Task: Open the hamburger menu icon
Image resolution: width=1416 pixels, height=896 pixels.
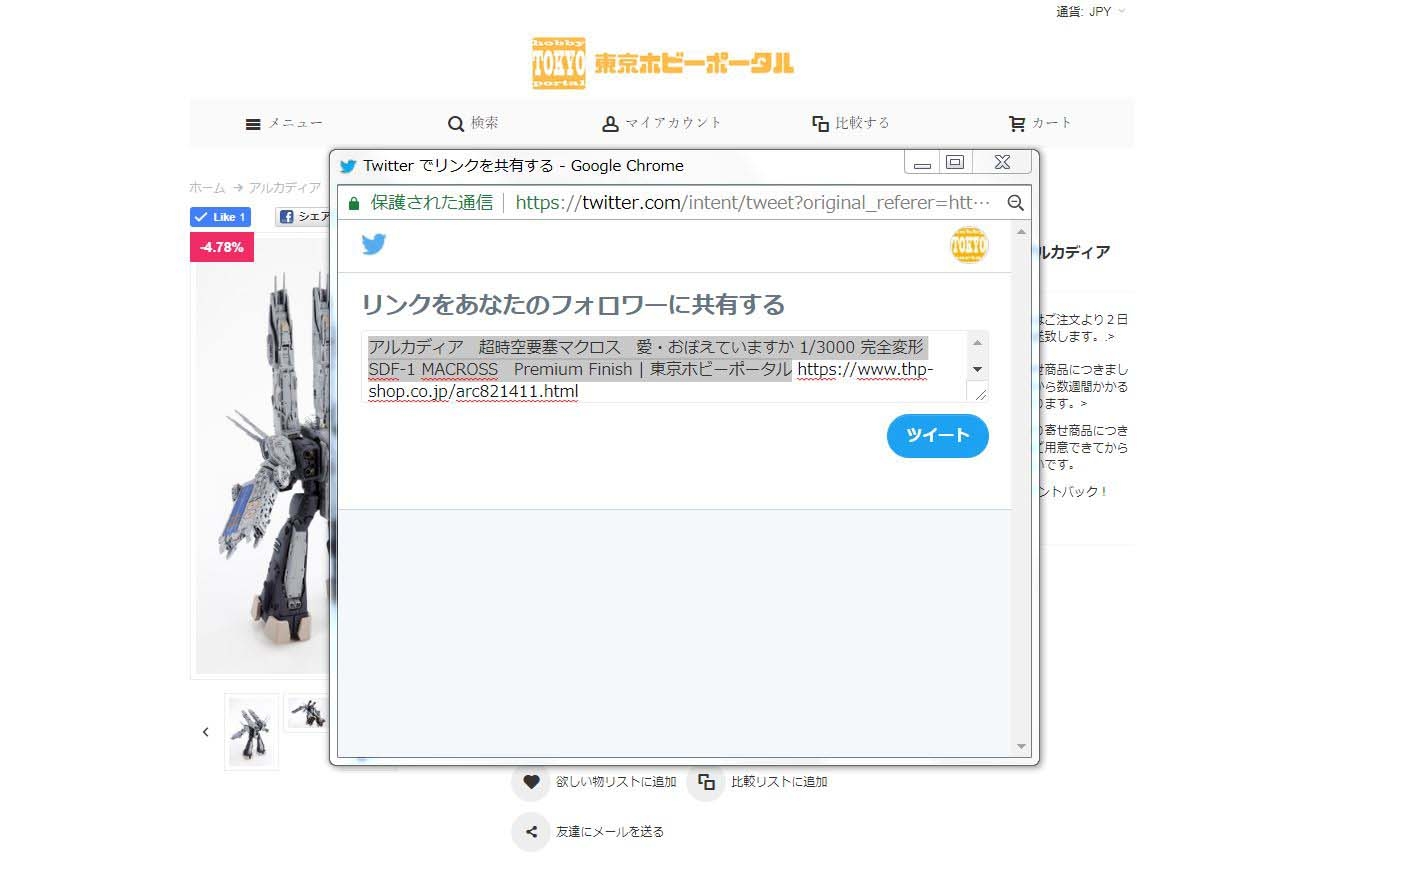Action: point(253,124)
